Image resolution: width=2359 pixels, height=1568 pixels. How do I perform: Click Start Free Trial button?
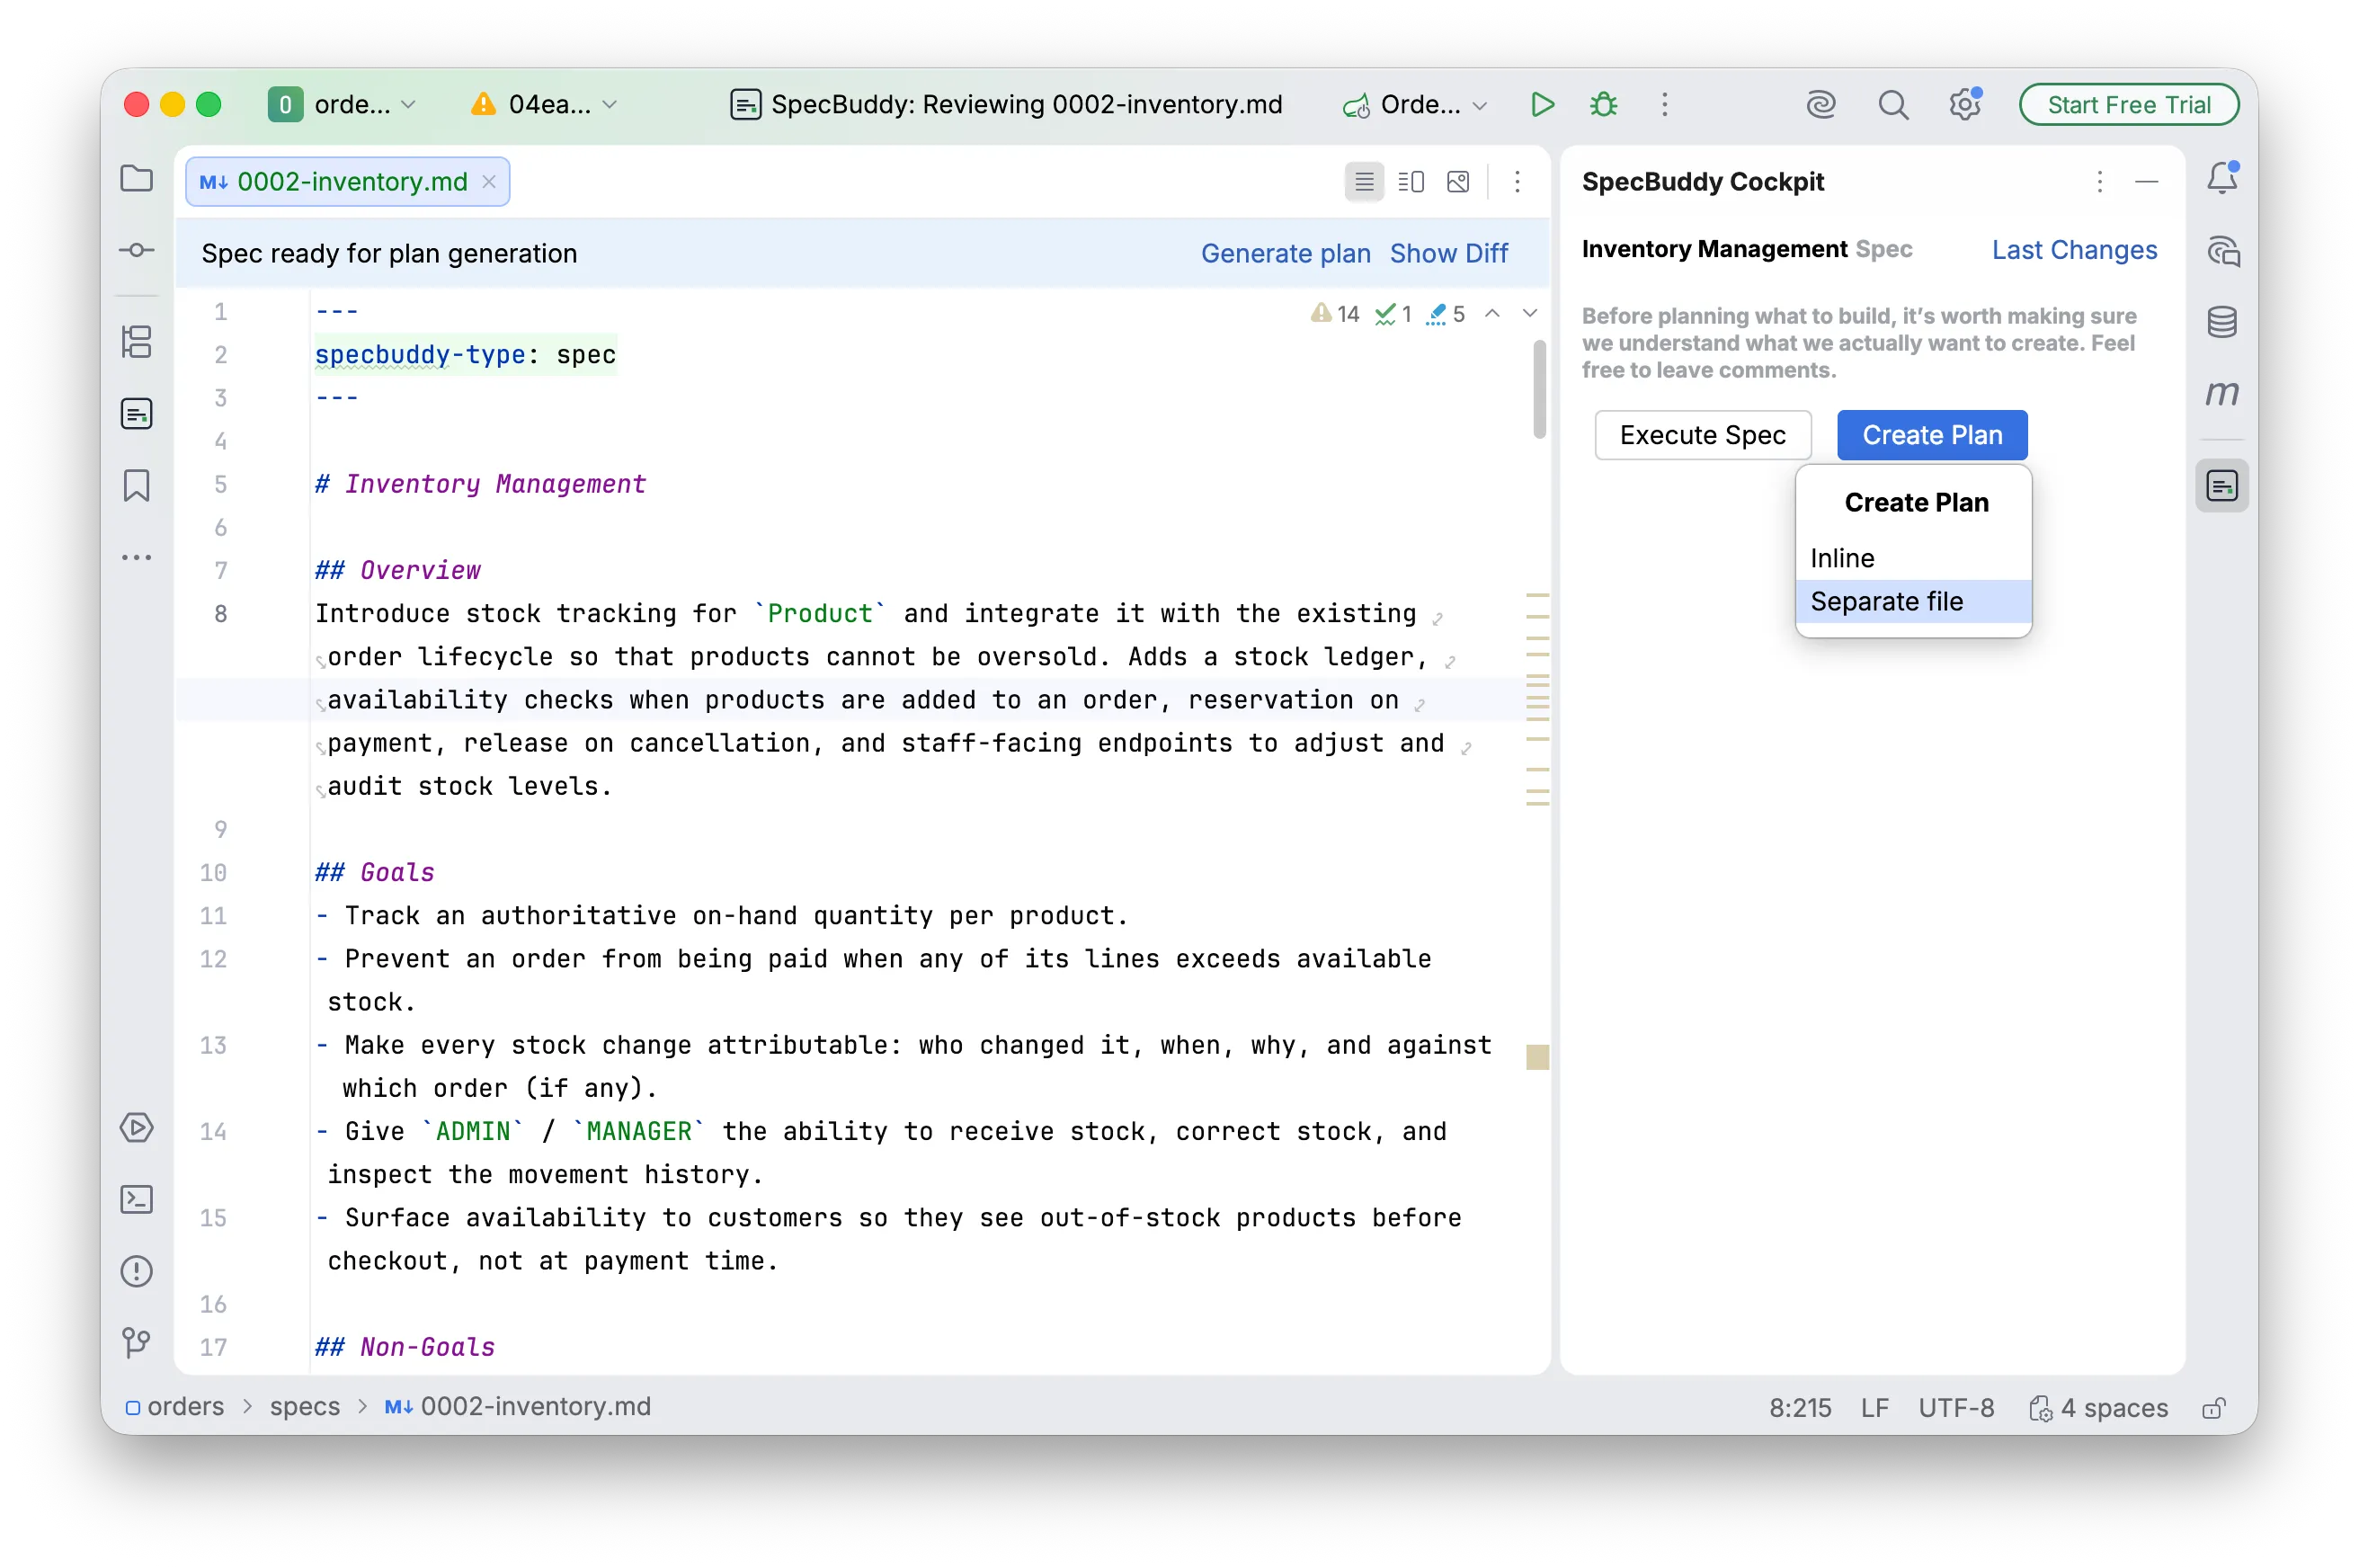[2128, 104]
